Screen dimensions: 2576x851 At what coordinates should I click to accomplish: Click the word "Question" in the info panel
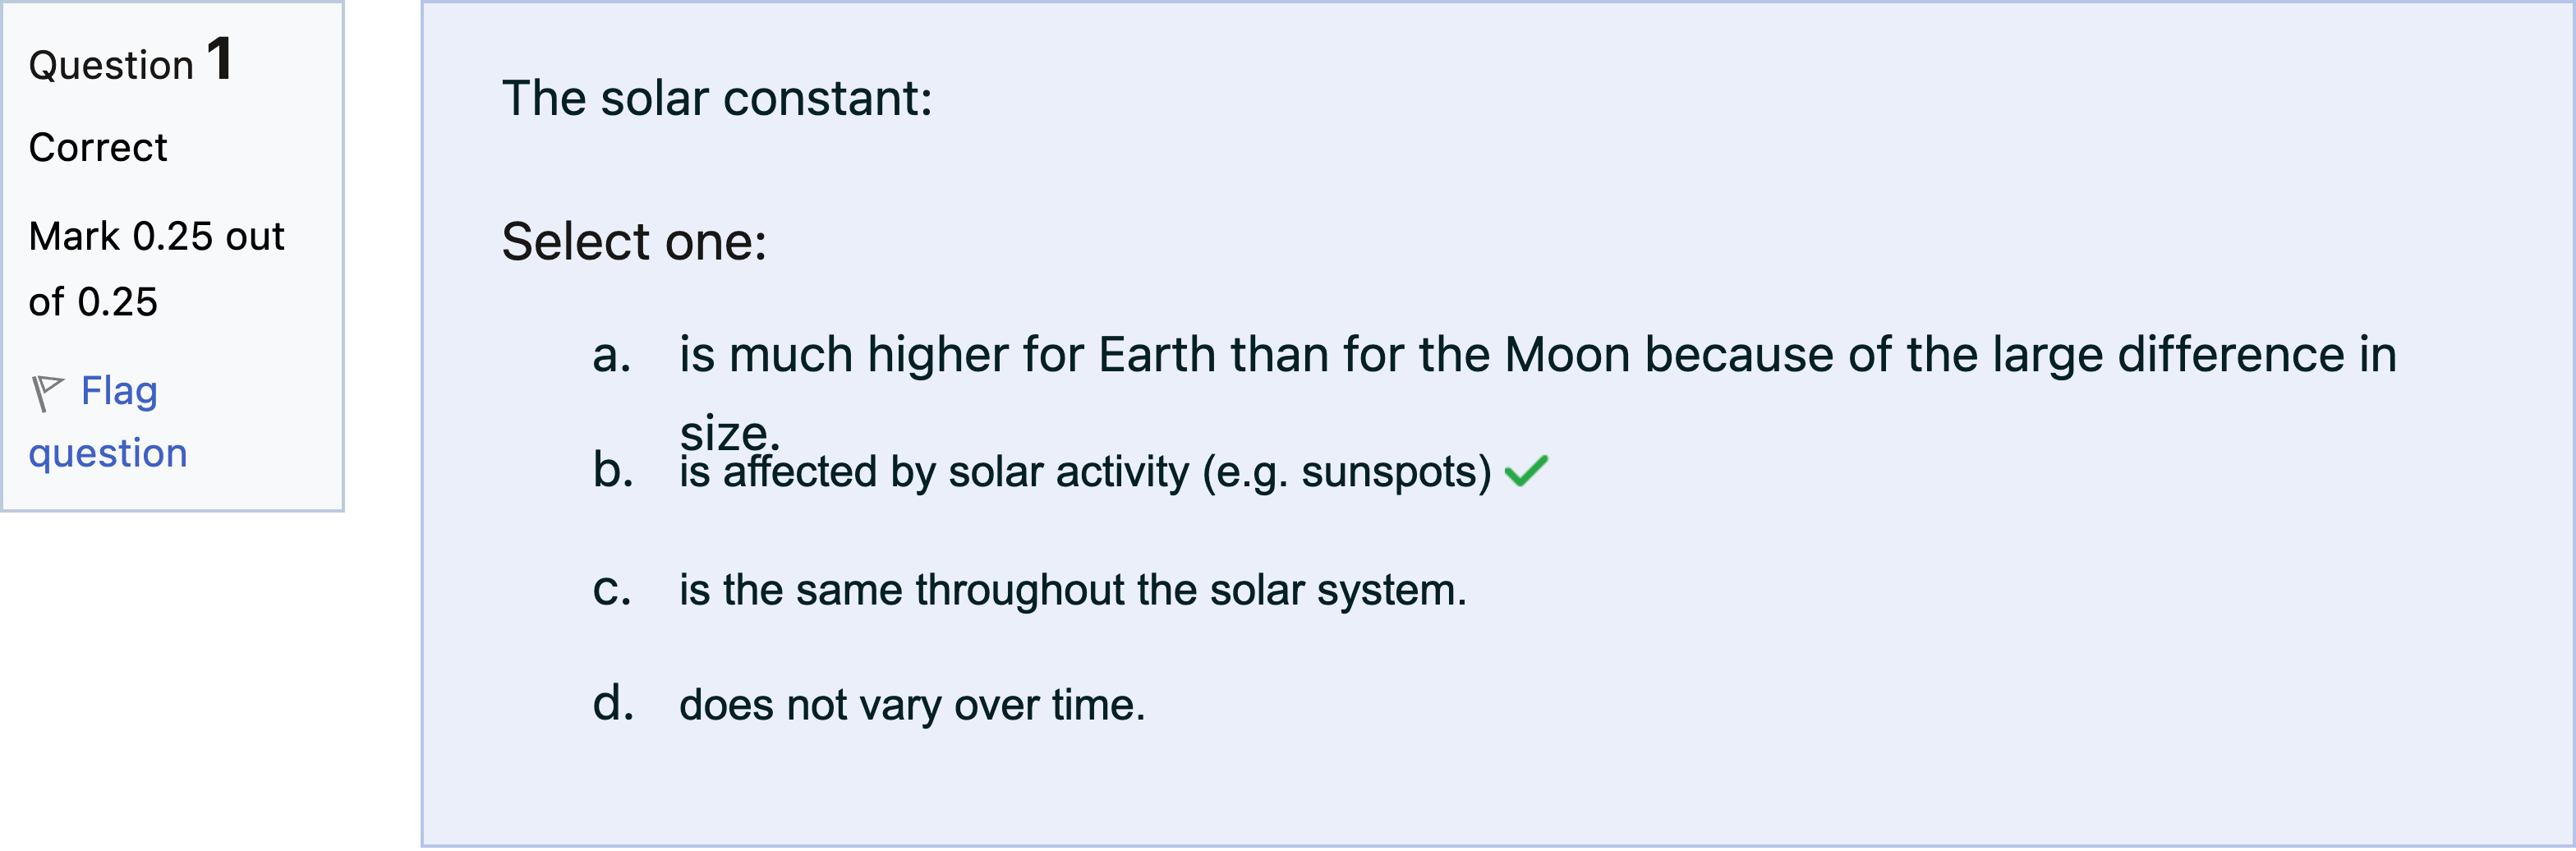point(111,66)
